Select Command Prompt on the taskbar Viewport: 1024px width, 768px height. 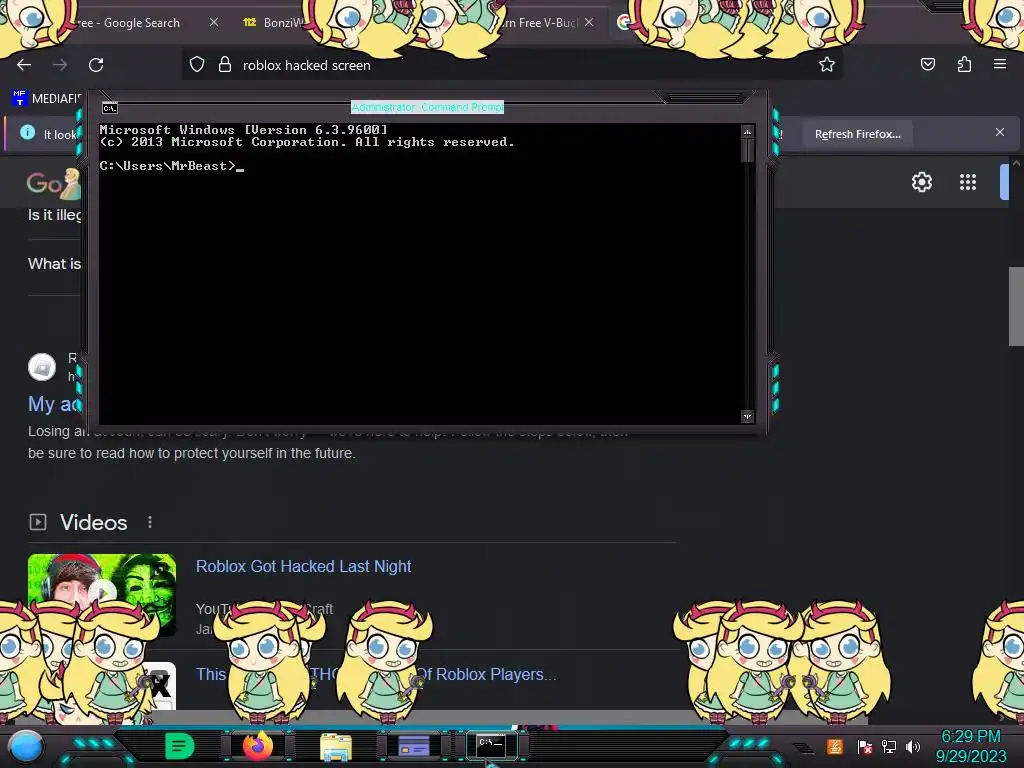[491, 745]
